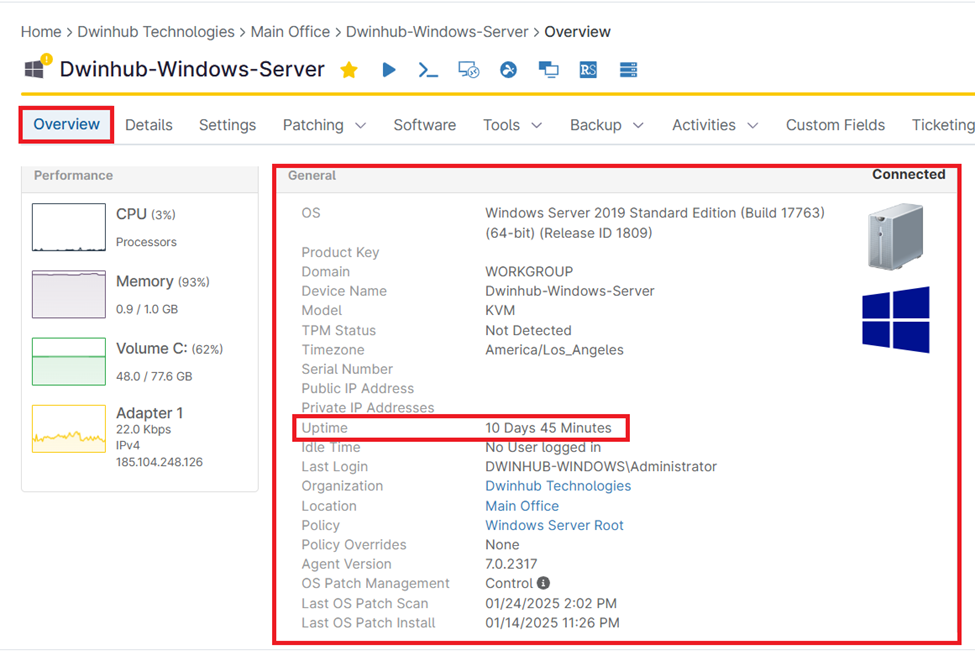Open the server management icon on the toolbar
This screenshot has height=656, width=975.
[x=628, y=70]
